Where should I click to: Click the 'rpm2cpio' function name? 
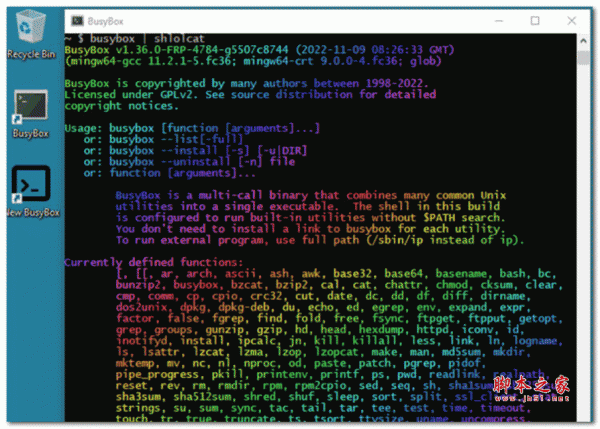pos(320,385)
